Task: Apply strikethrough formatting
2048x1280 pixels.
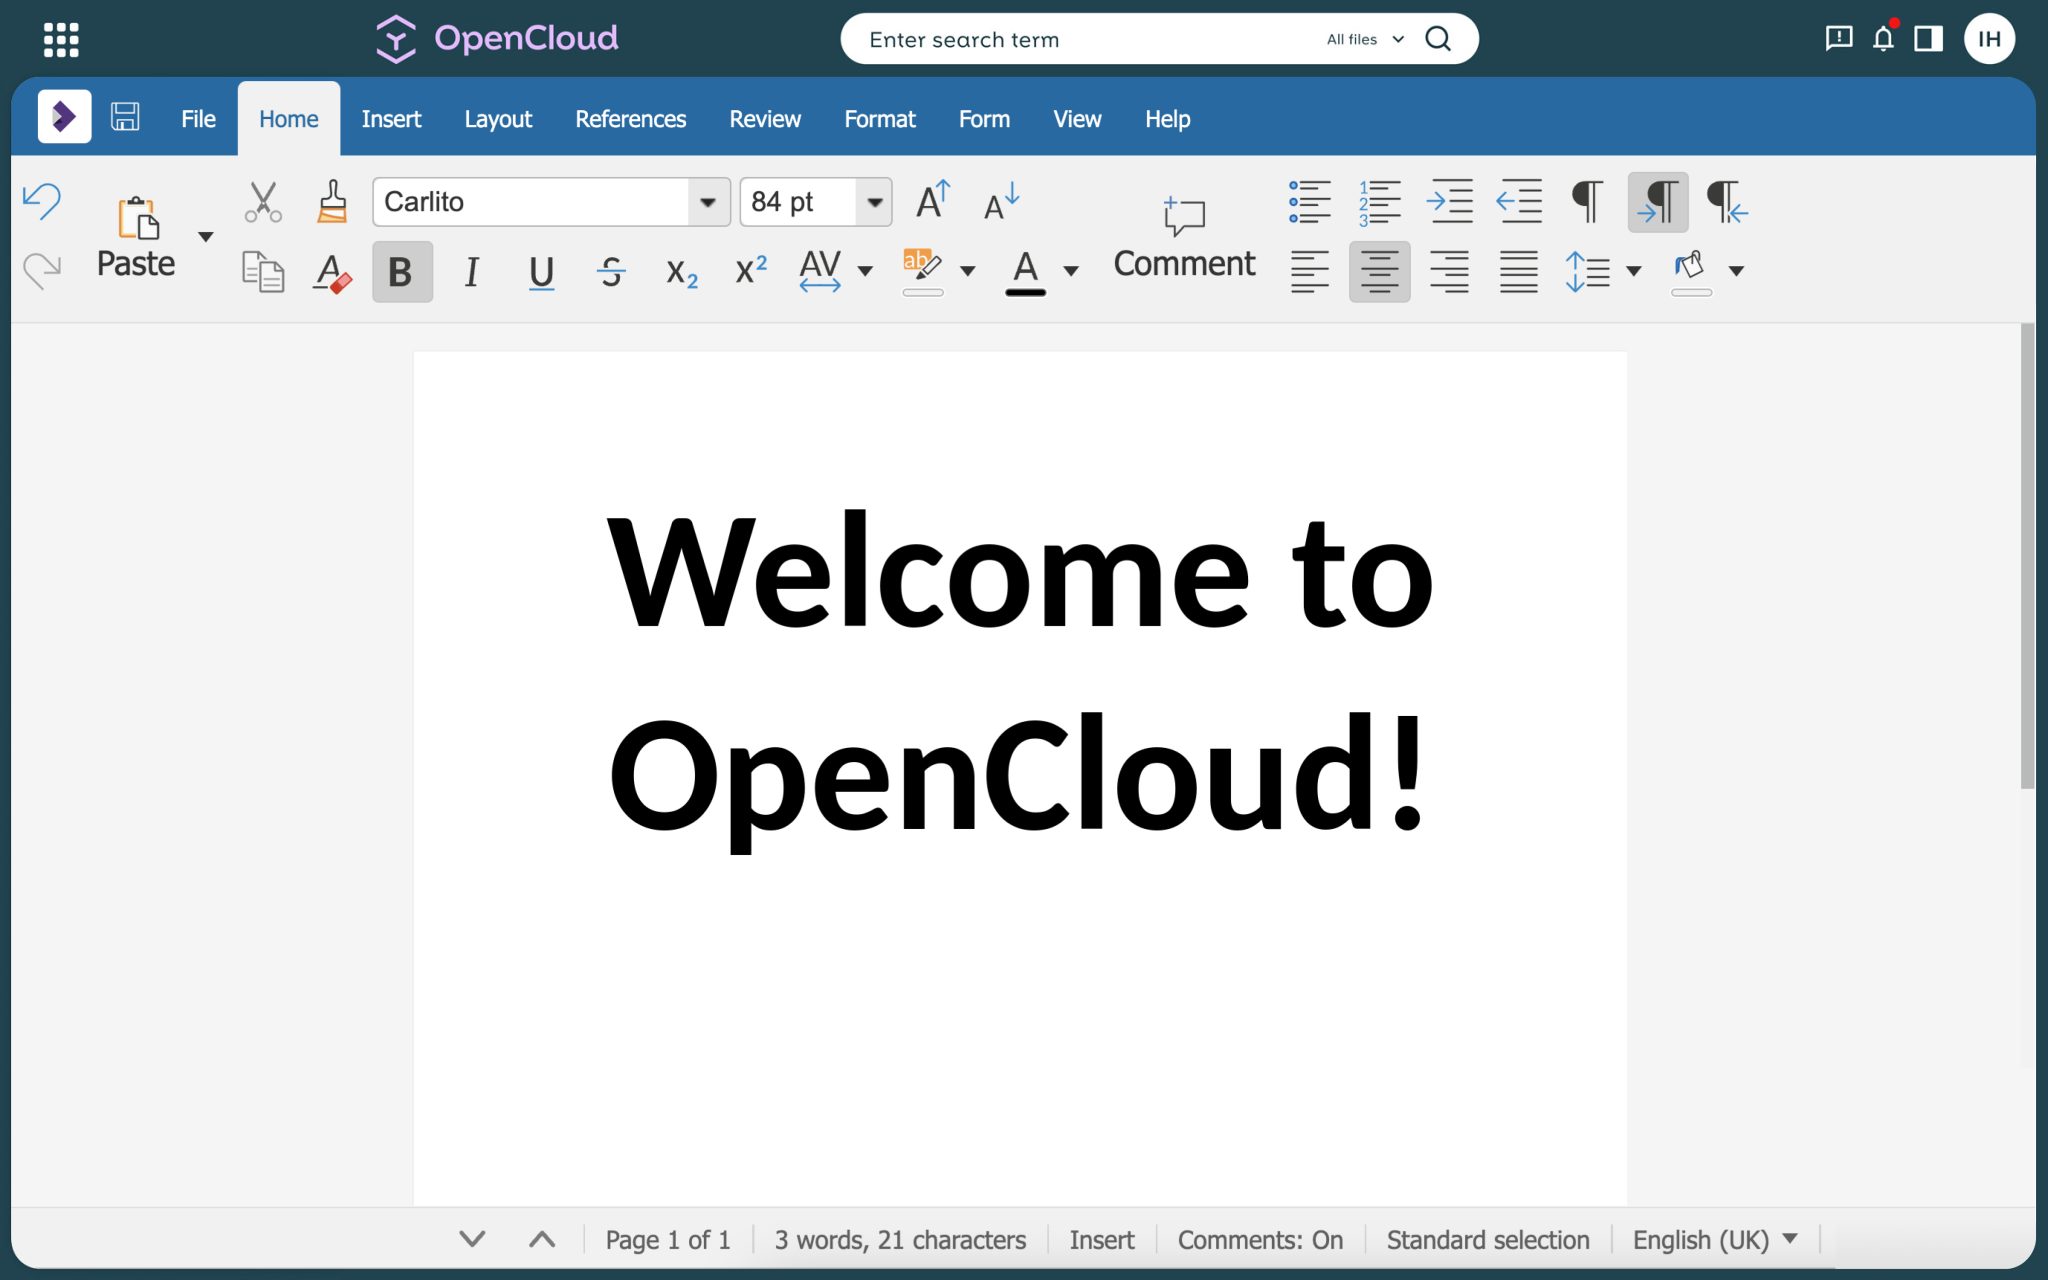Action: pyautogui.click(x=611, y=271)
